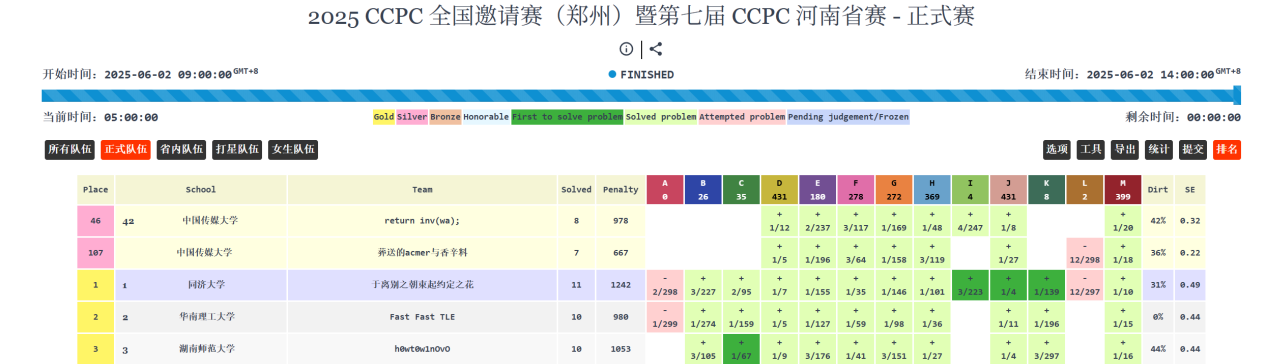Click the 排名 ranking button
The width and height of the screenshot is (1266, 364).
[1227, 150]
